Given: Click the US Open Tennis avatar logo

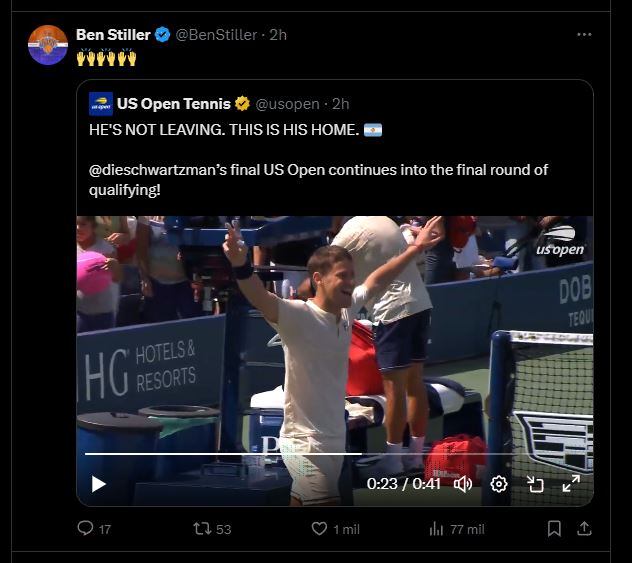Looking at the screenshot, I should (x=101, y=103).
